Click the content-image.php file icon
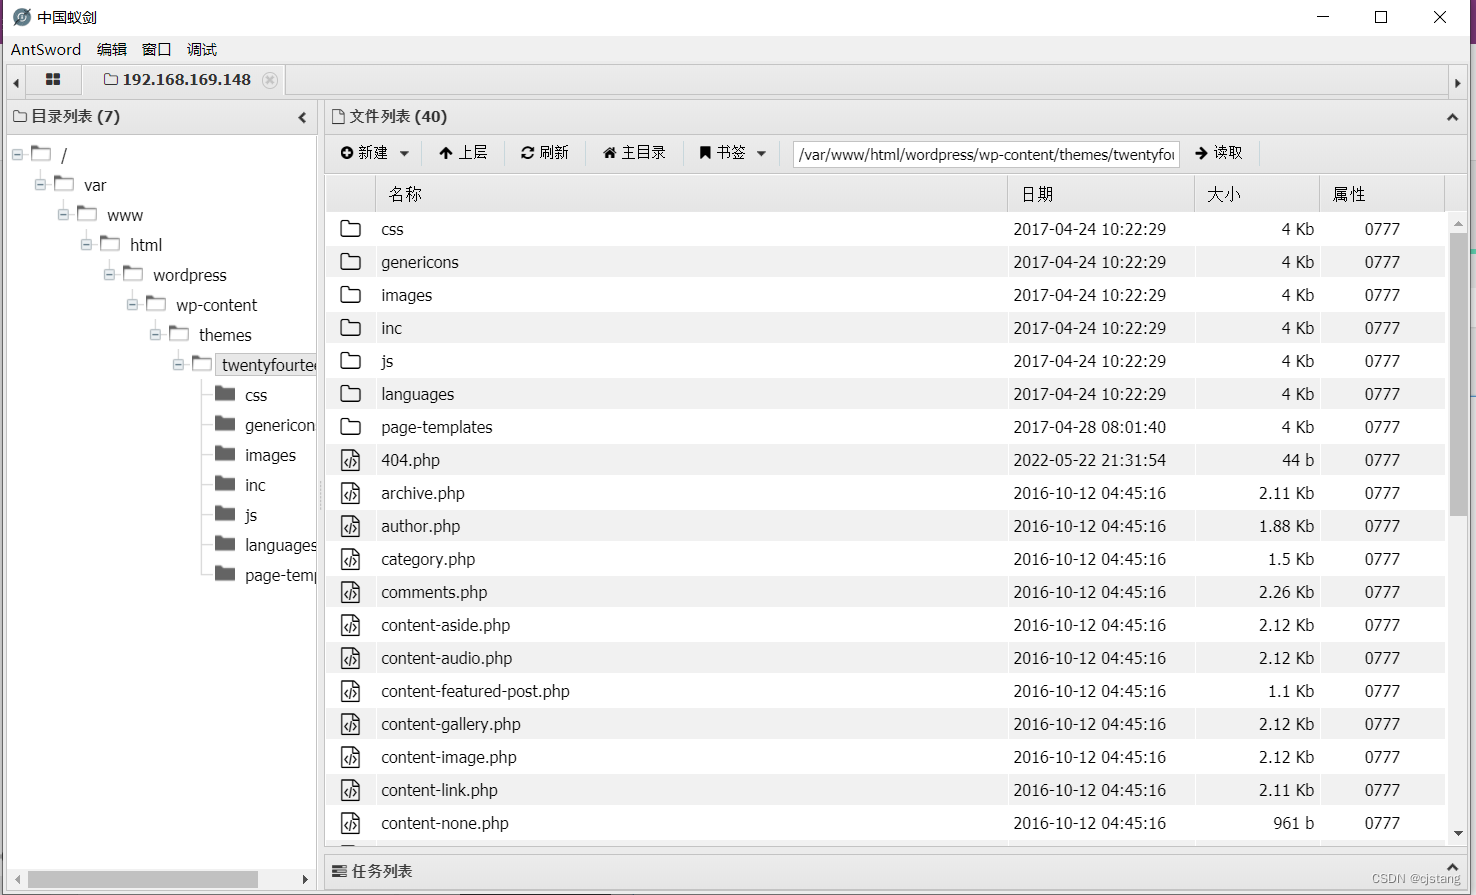Viewport: 1476px width, 895px height. (x=350, y=757)
